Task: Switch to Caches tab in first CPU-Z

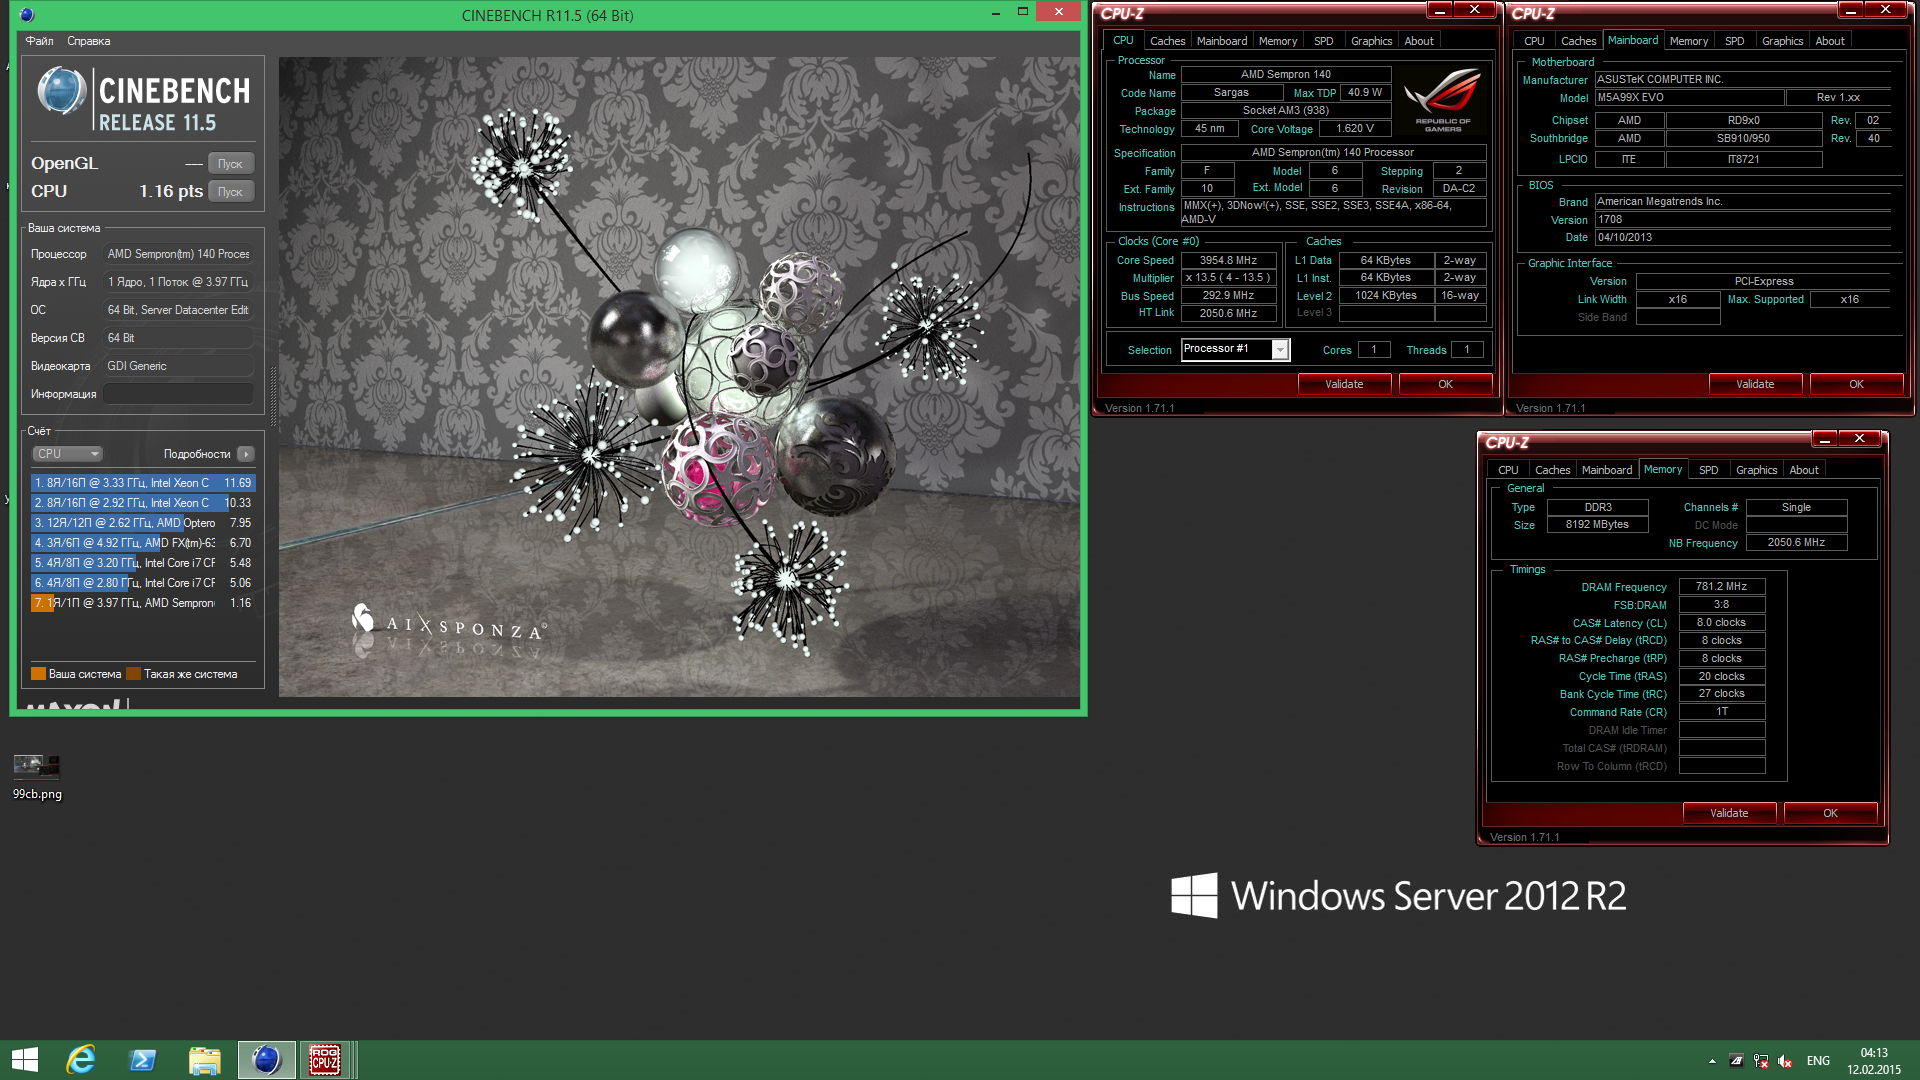Action: click(1167, 41)
